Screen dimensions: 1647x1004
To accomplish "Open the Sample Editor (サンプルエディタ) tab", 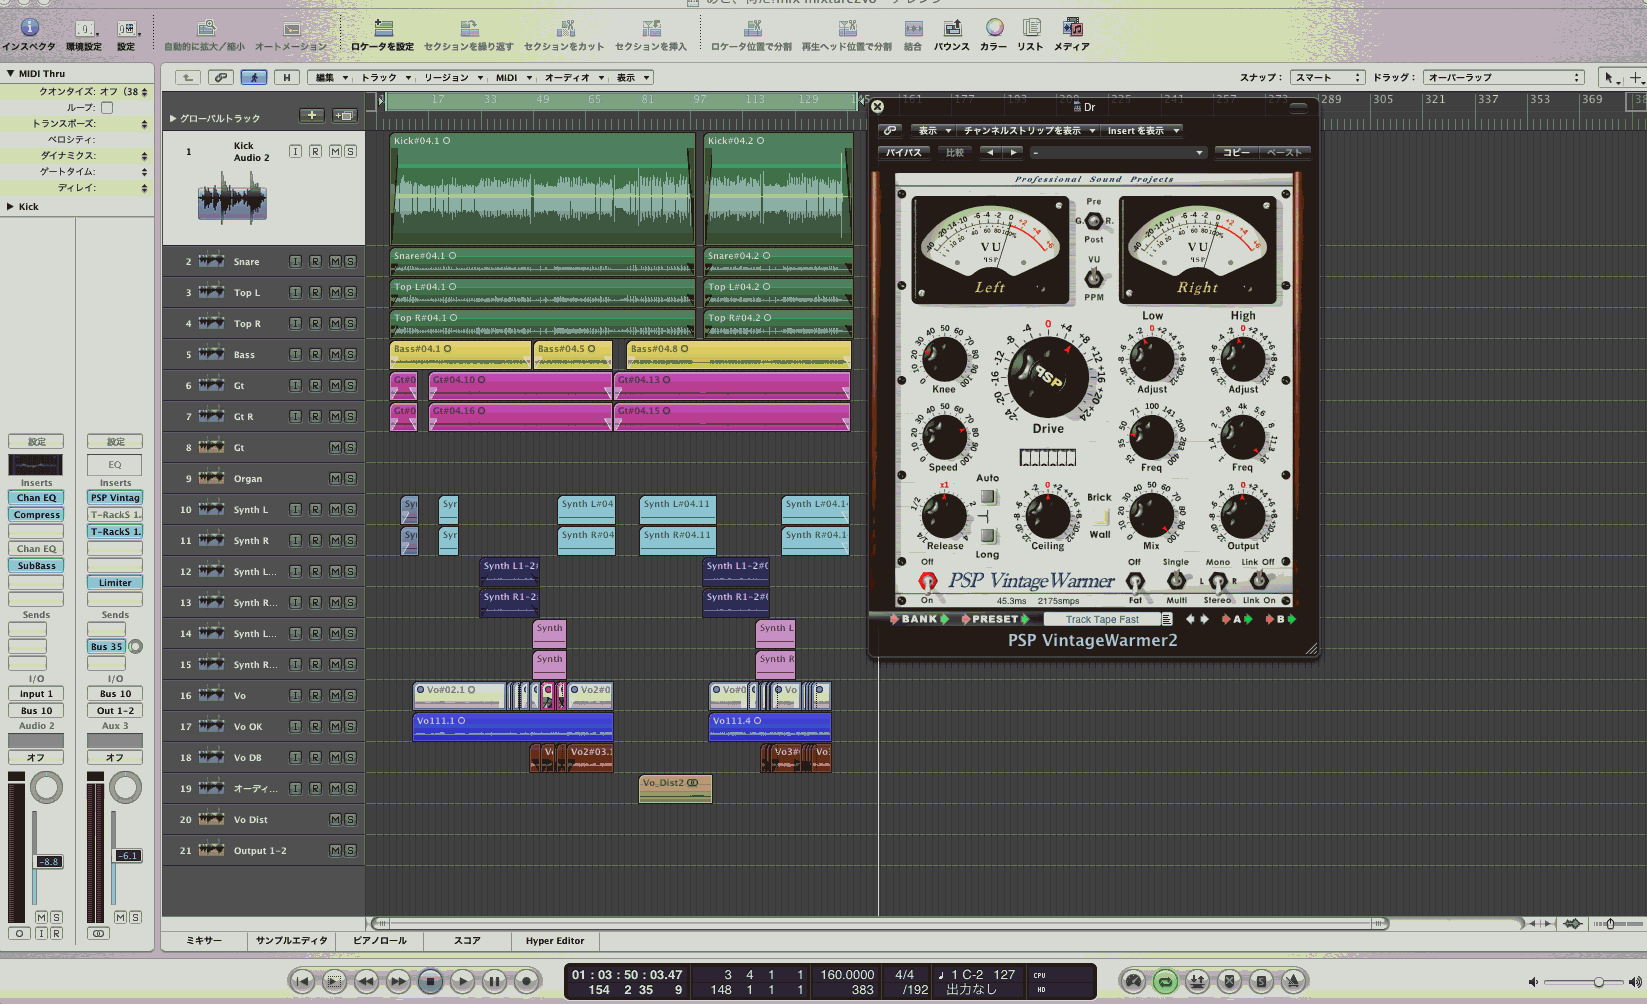I will tap(291, 940).
